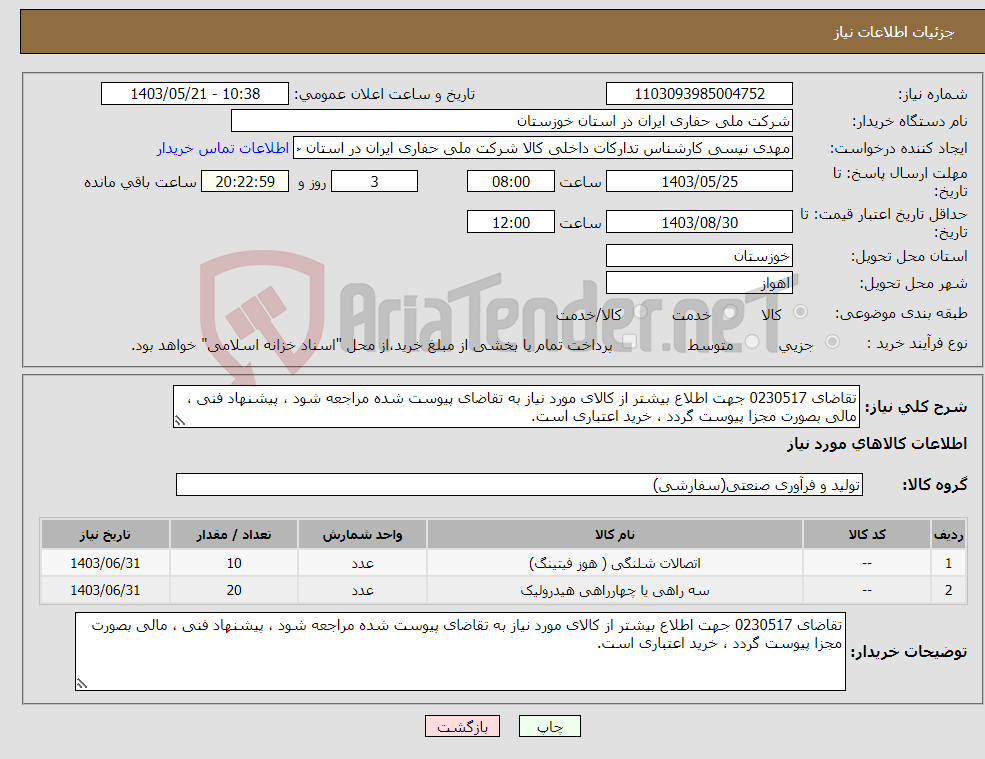Click the چاپ (print) button
The width and height of the screenshot is (985, 759).
click(x=550, y=726)
